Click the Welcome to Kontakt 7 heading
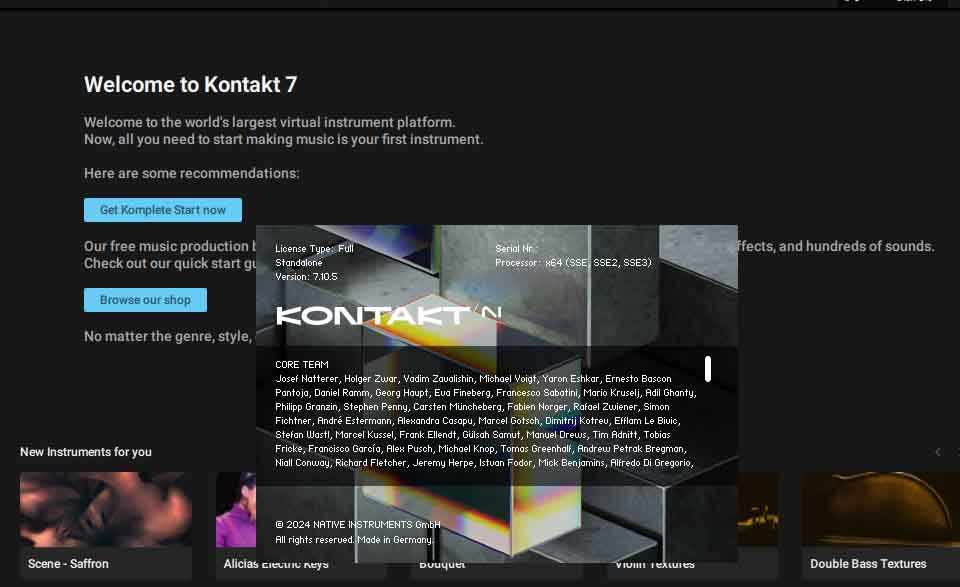The width and height of the screenshot is (960, 587). 190,84
